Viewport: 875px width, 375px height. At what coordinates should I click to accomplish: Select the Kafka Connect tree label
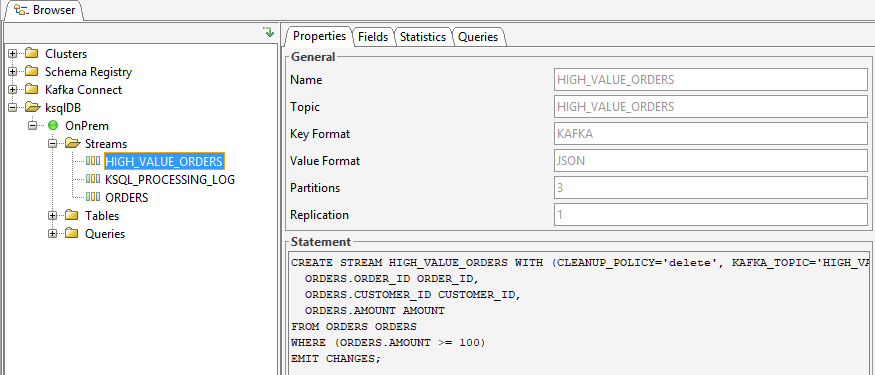tap(83, 89)
